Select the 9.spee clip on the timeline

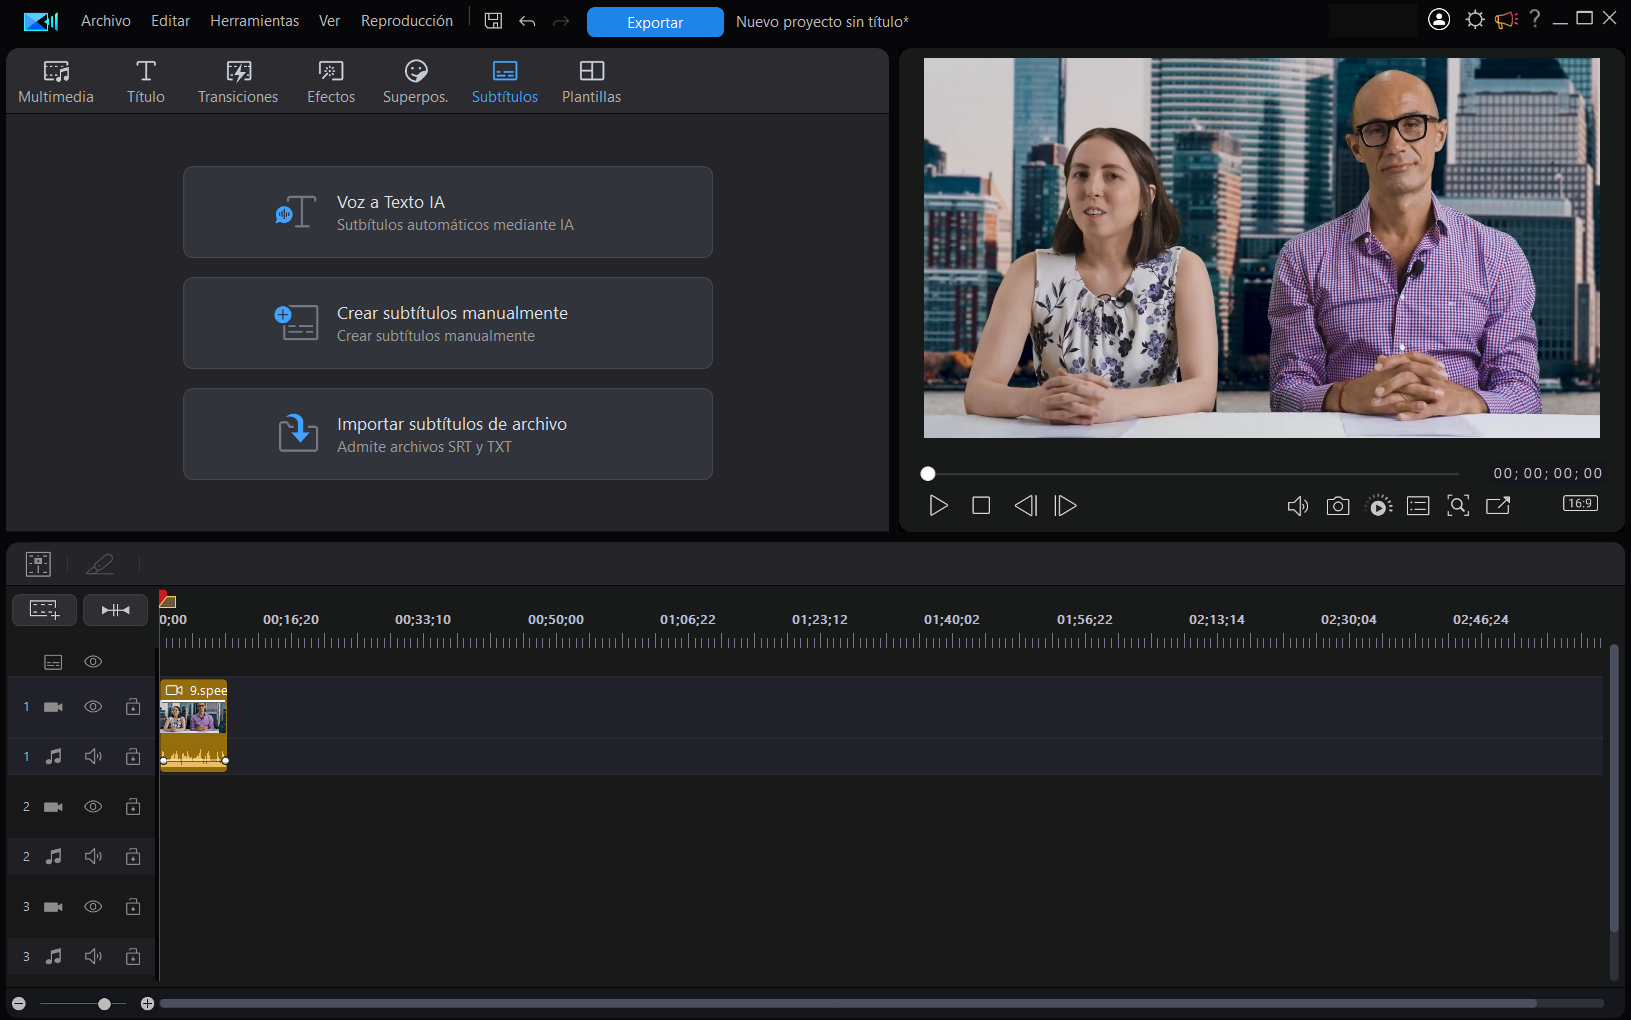tap(193, 715)
